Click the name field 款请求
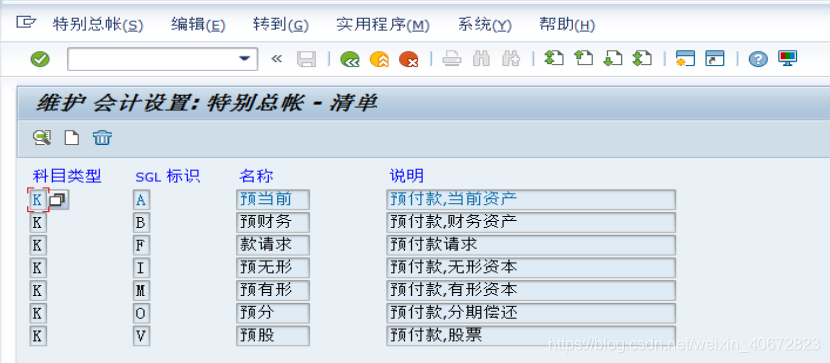The width and height of the screenshot is (830, 363). tap(273, 245)
